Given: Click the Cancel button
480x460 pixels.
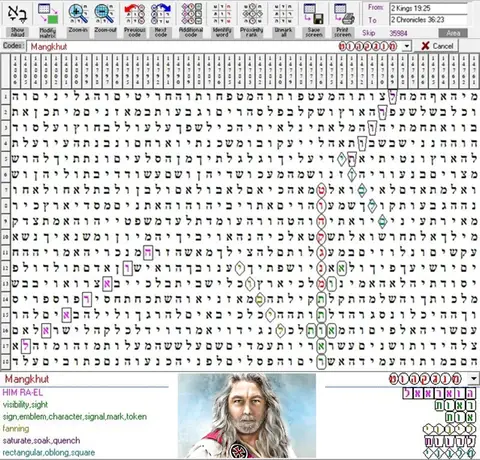Looking at the screenshot, I should (x=437, y=46).
